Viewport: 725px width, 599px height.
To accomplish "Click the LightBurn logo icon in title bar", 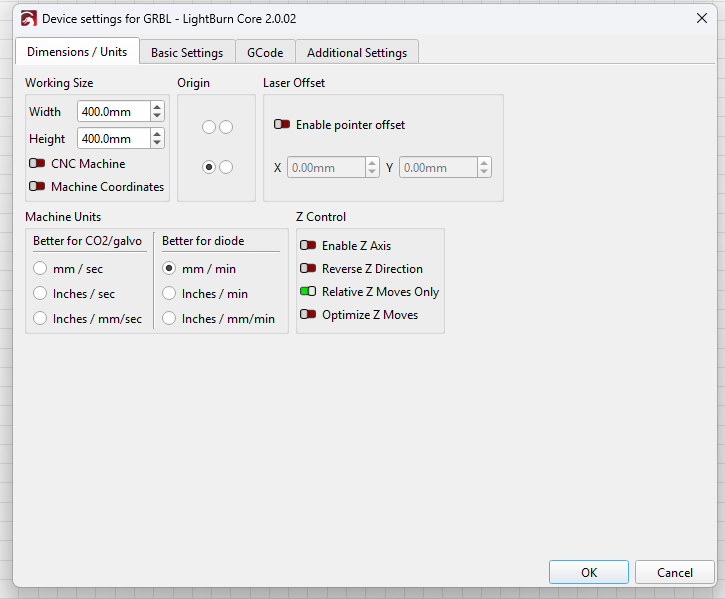I will [x=28, y=18].
